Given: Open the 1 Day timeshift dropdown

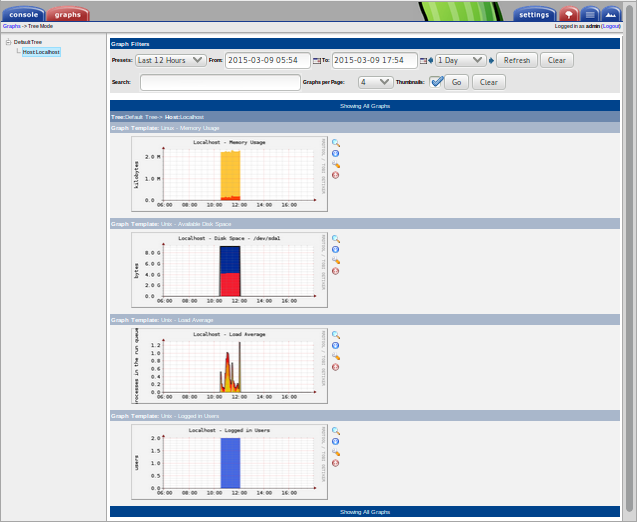Looking at the screenshot, I should tap(460, 61).
